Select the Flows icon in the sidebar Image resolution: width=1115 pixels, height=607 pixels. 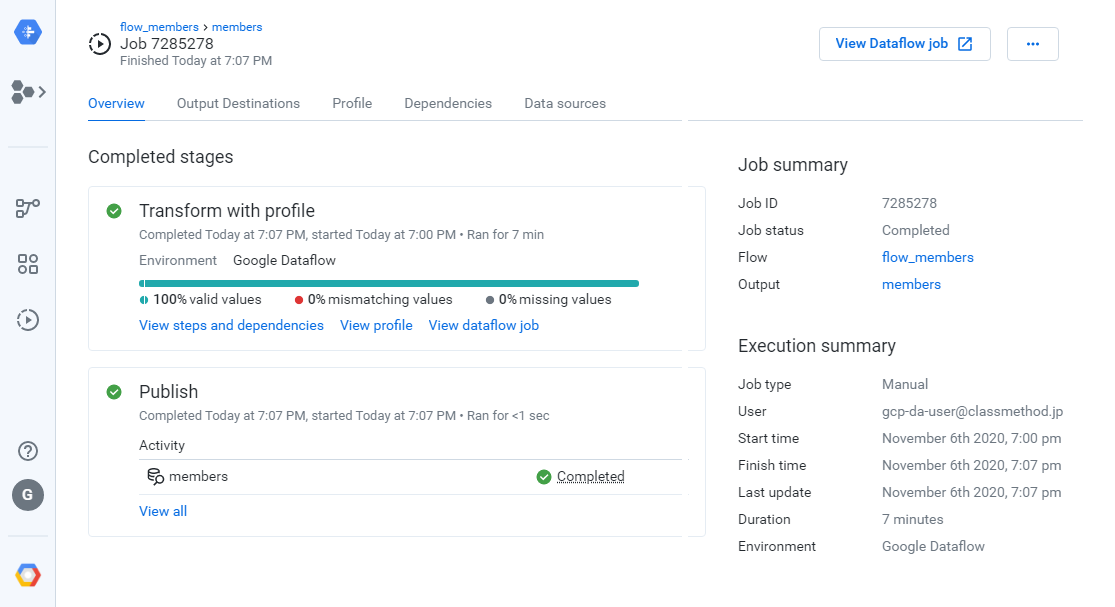click(23, 91)
